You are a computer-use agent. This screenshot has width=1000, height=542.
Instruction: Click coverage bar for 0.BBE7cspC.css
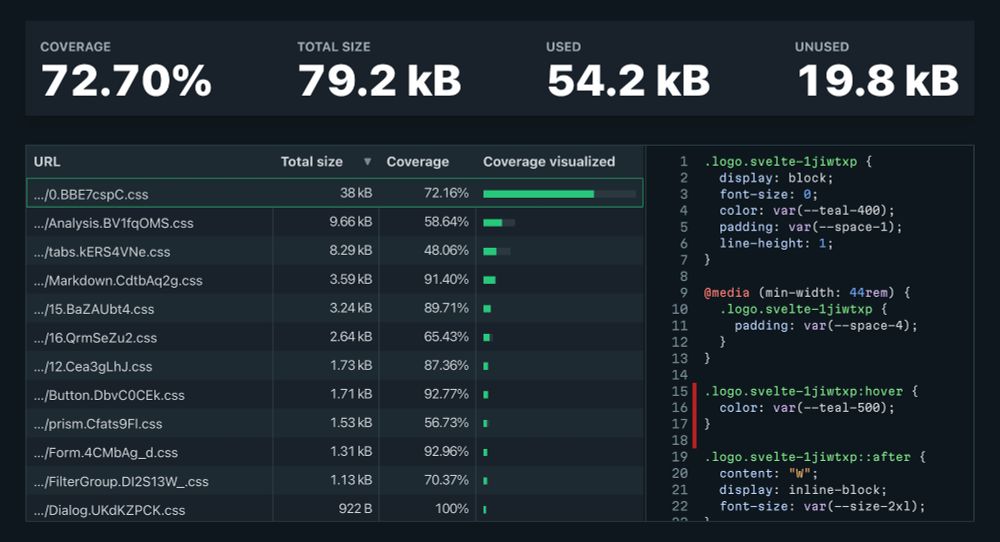tap(559, 194)
